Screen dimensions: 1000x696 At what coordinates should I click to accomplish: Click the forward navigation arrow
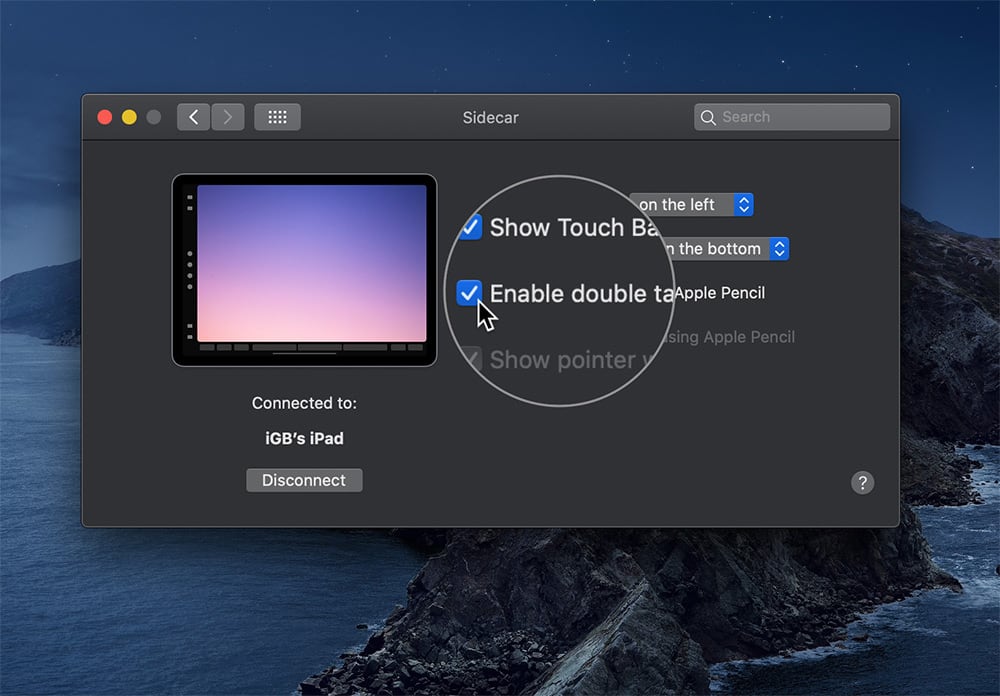228,116
